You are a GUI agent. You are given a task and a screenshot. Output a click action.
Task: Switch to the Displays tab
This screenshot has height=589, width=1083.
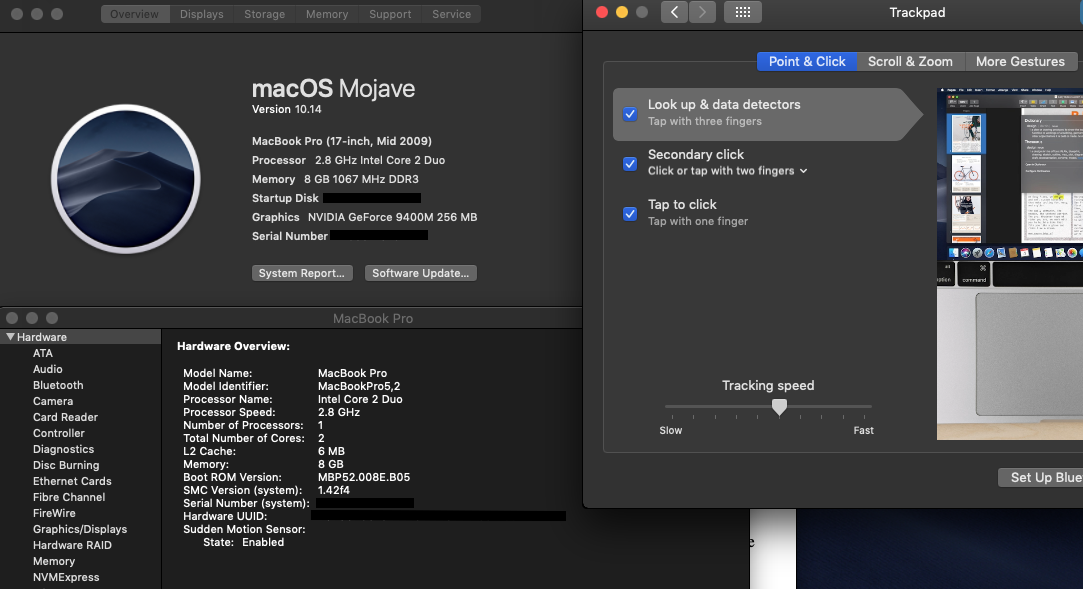coord(202,14)
